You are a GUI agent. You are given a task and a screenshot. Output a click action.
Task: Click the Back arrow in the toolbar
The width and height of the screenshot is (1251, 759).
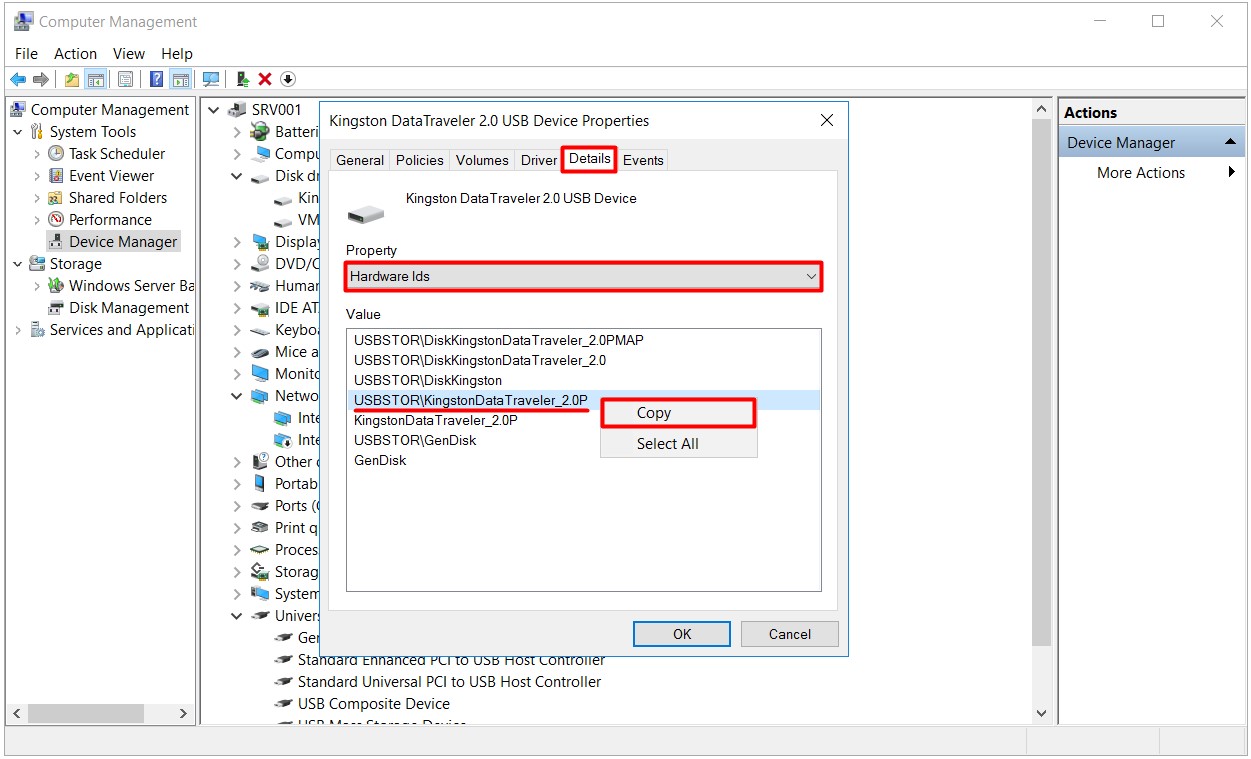[18, 79]
